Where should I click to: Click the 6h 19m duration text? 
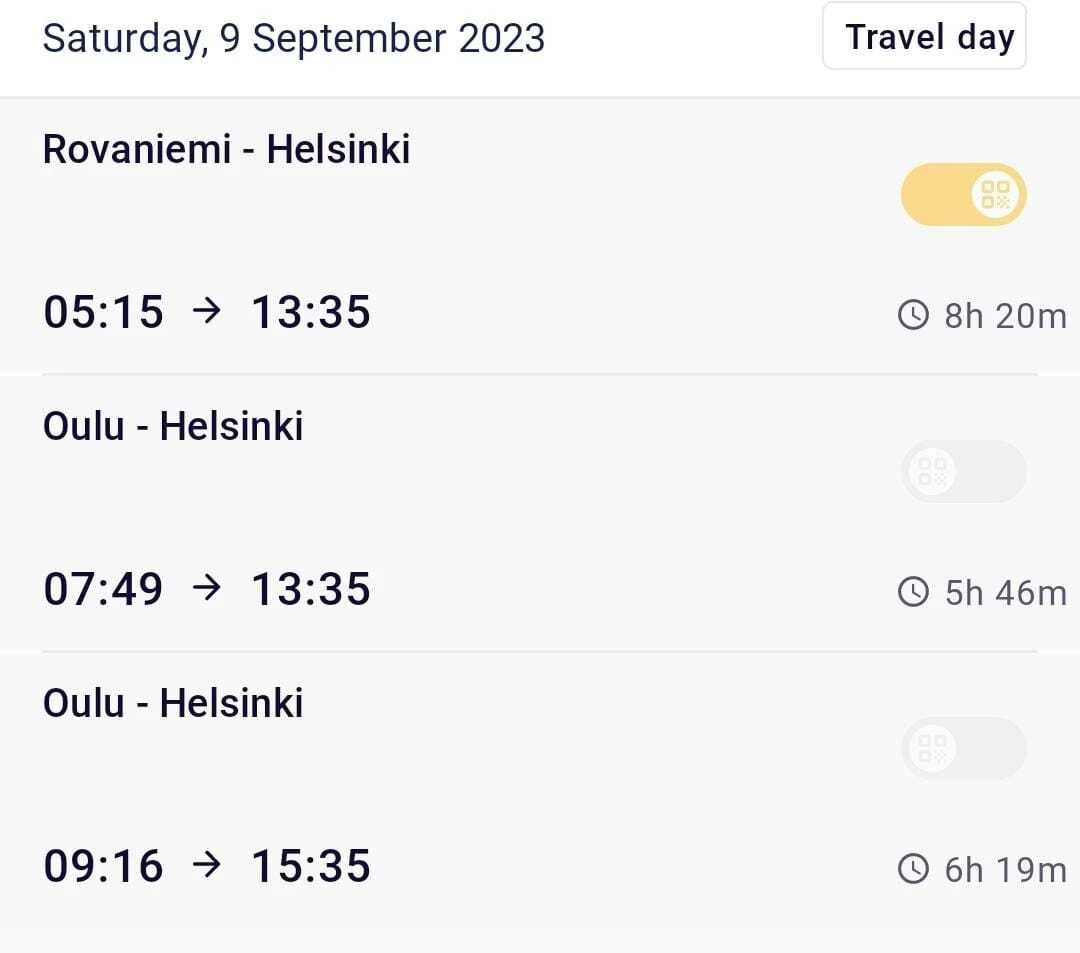pyautogui.click(x=1005, y=870)
